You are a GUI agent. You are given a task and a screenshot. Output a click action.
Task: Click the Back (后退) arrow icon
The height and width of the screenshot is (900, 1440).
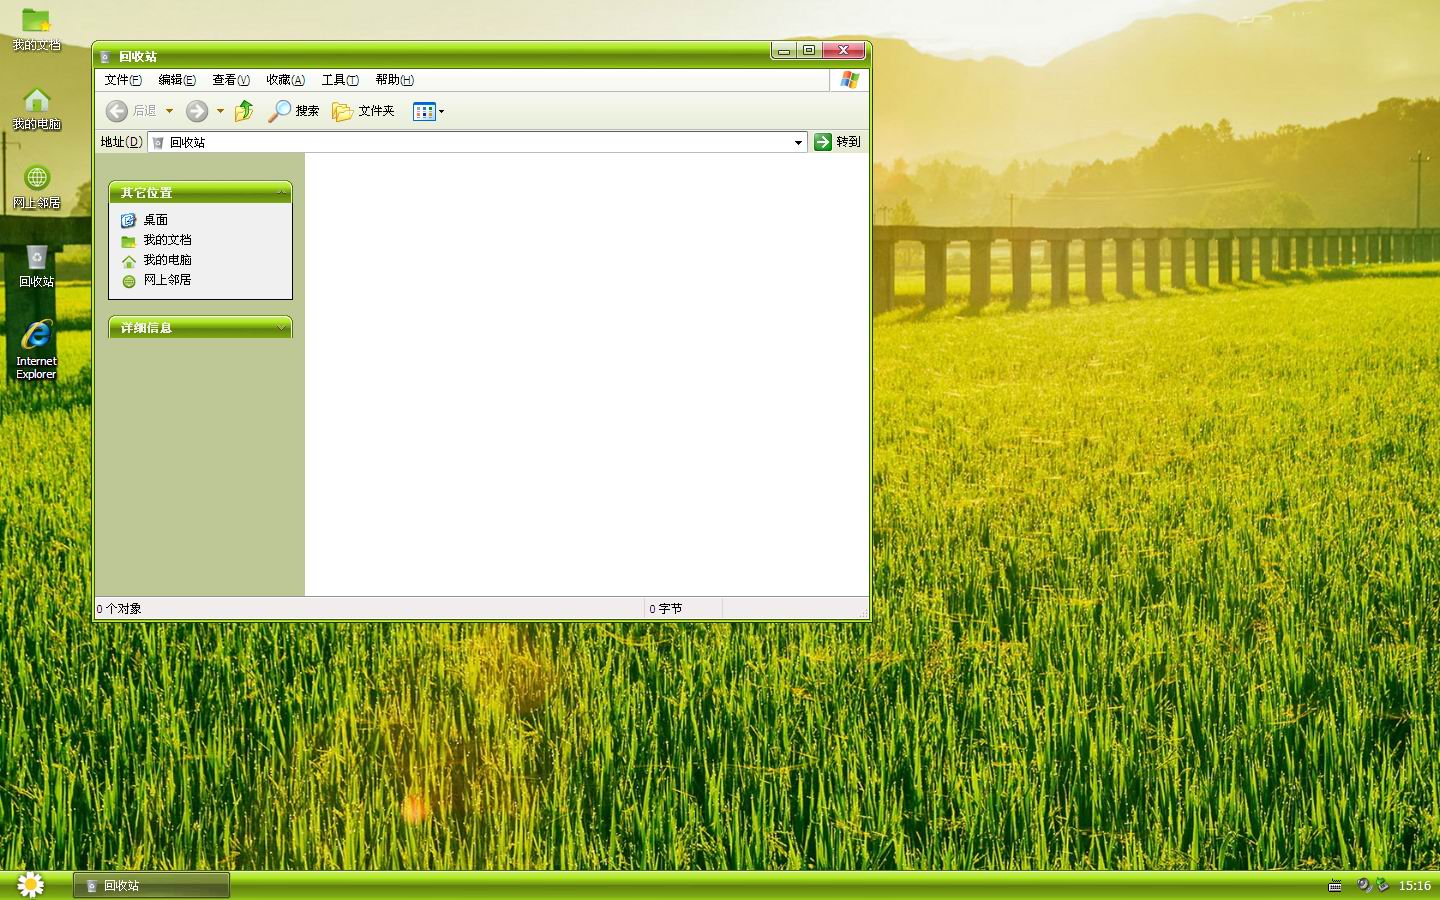coord(117,111)
